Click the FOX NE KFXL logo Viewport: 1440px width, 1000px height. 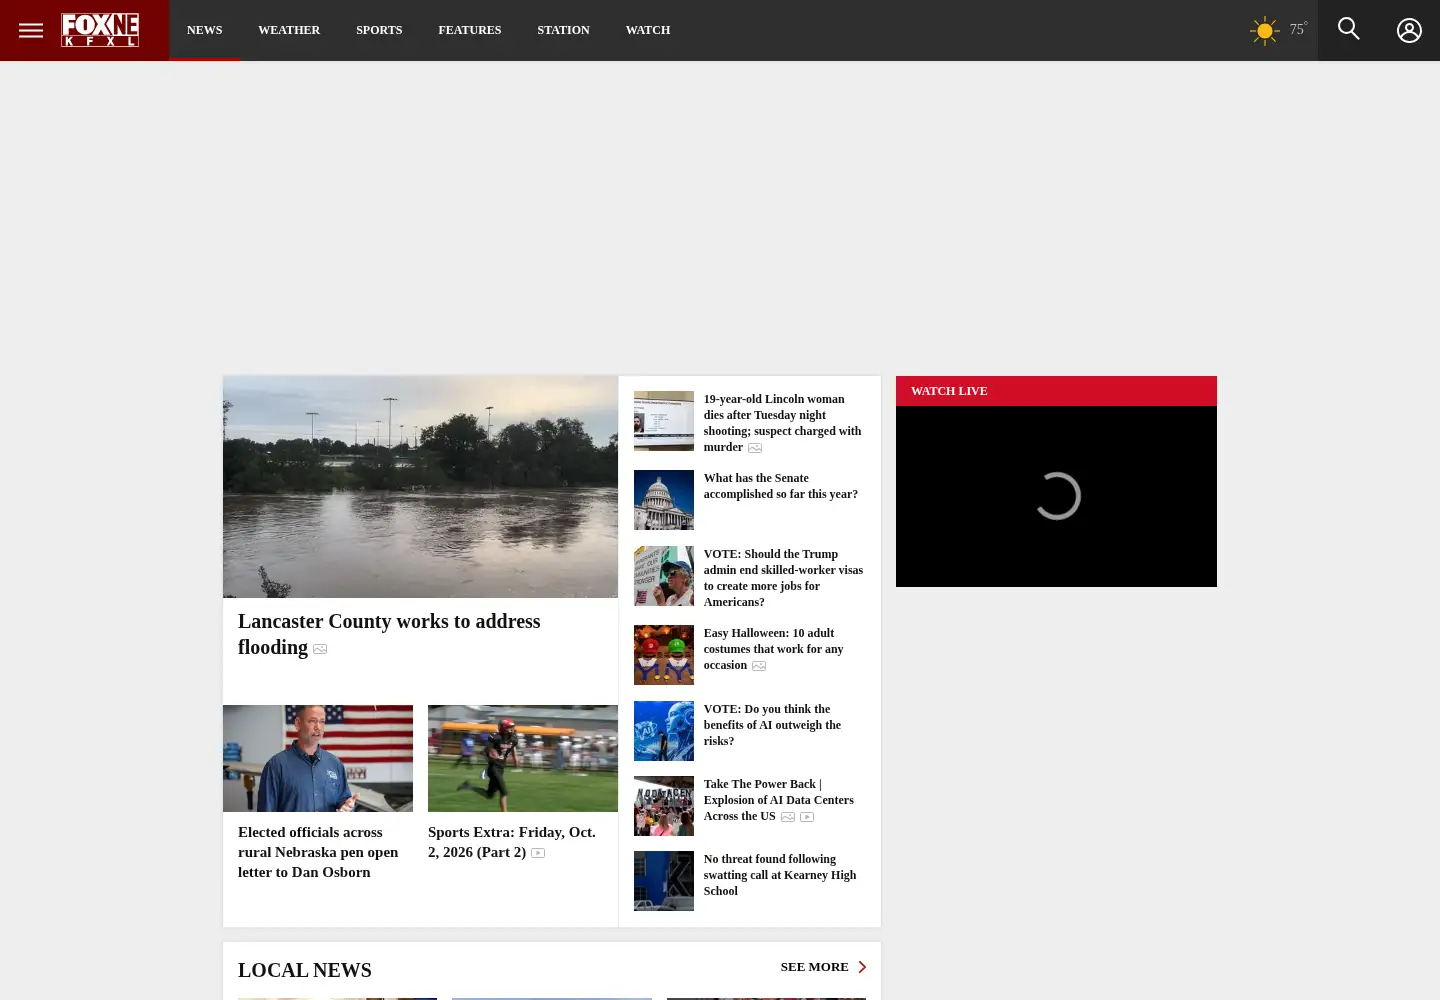(x=100, y=30)
